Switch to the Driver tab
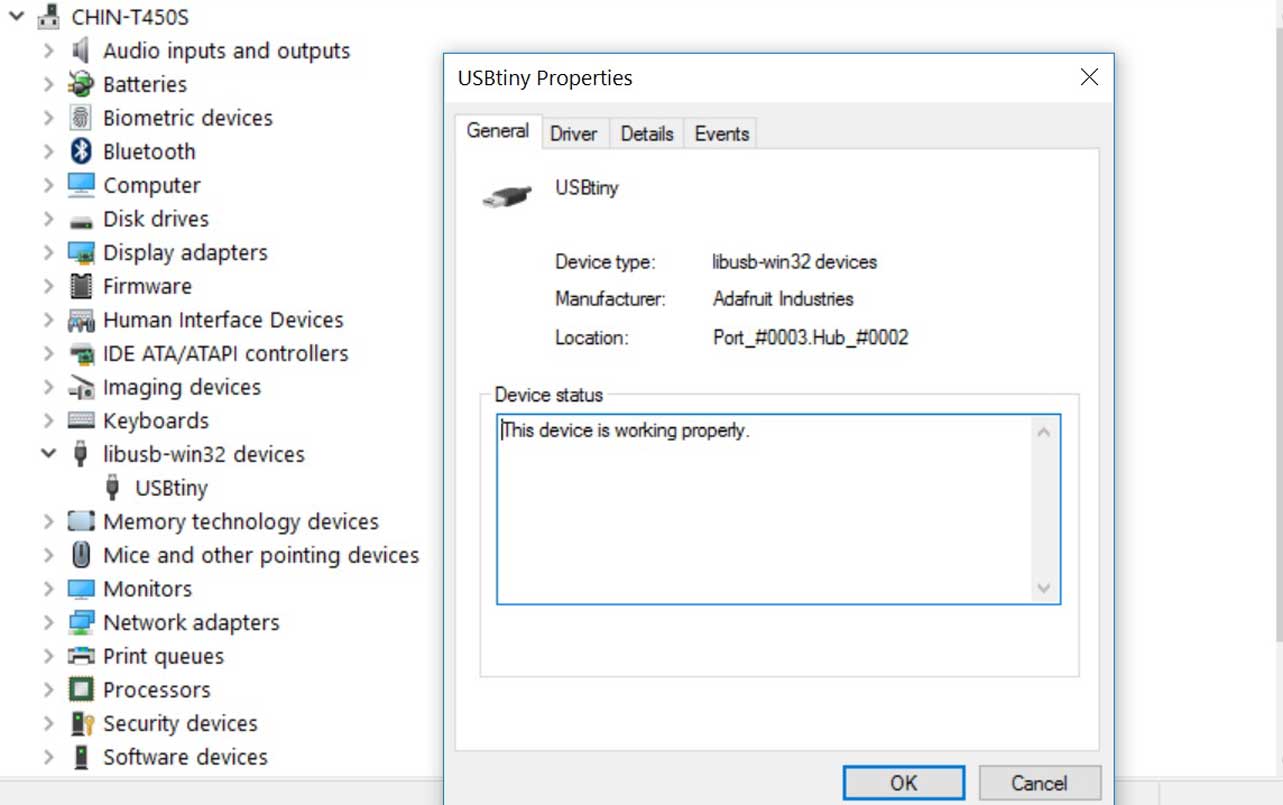The height and width of the screenshot is (805, 1283). coord(573,133)
